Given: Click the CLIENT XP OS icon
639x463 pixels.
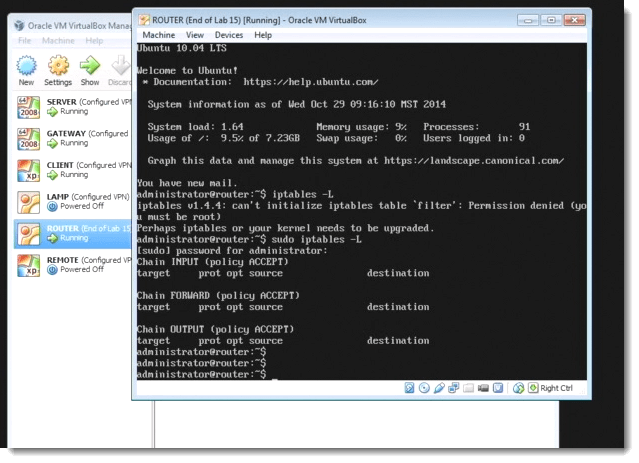Looking at the screenshot, I should [29, 170].
